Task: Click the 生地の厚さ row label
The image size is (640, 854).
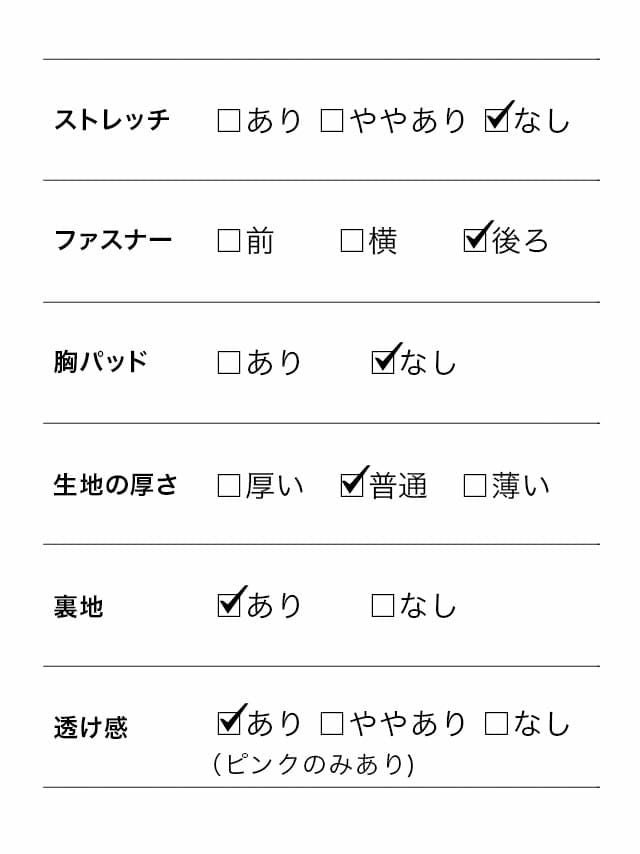Action: [115, 485]
